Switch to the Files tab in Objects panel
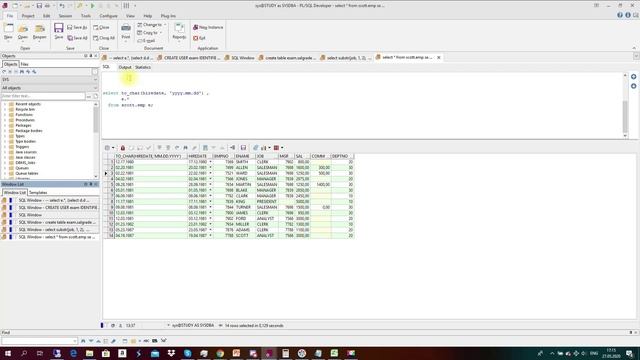Screen dimensions: 640x360 [x=24, y=64]
